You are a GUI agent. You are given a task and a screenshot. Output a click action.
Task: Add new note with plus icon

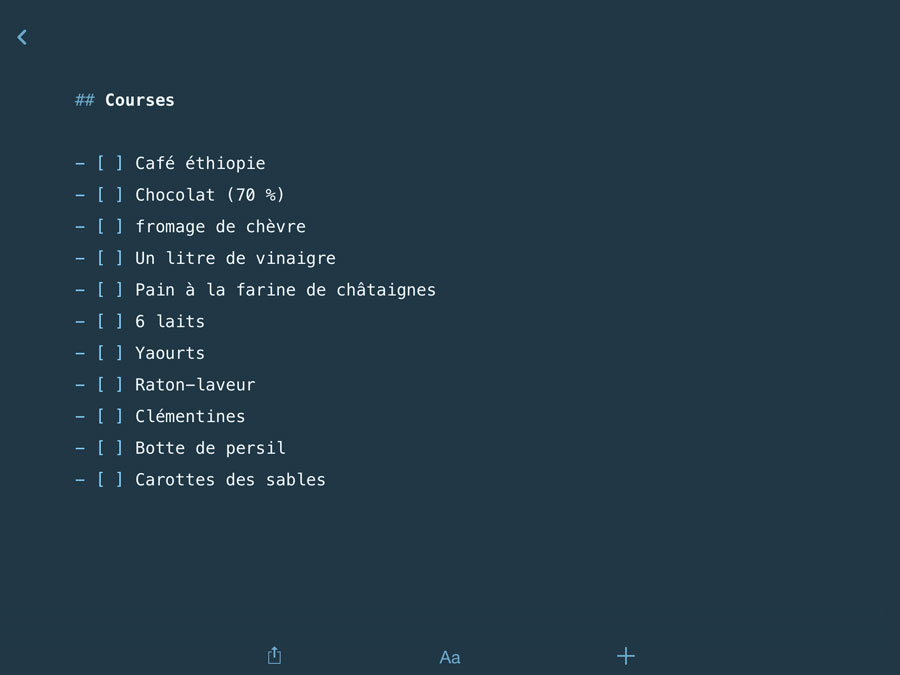pos(626,655)
